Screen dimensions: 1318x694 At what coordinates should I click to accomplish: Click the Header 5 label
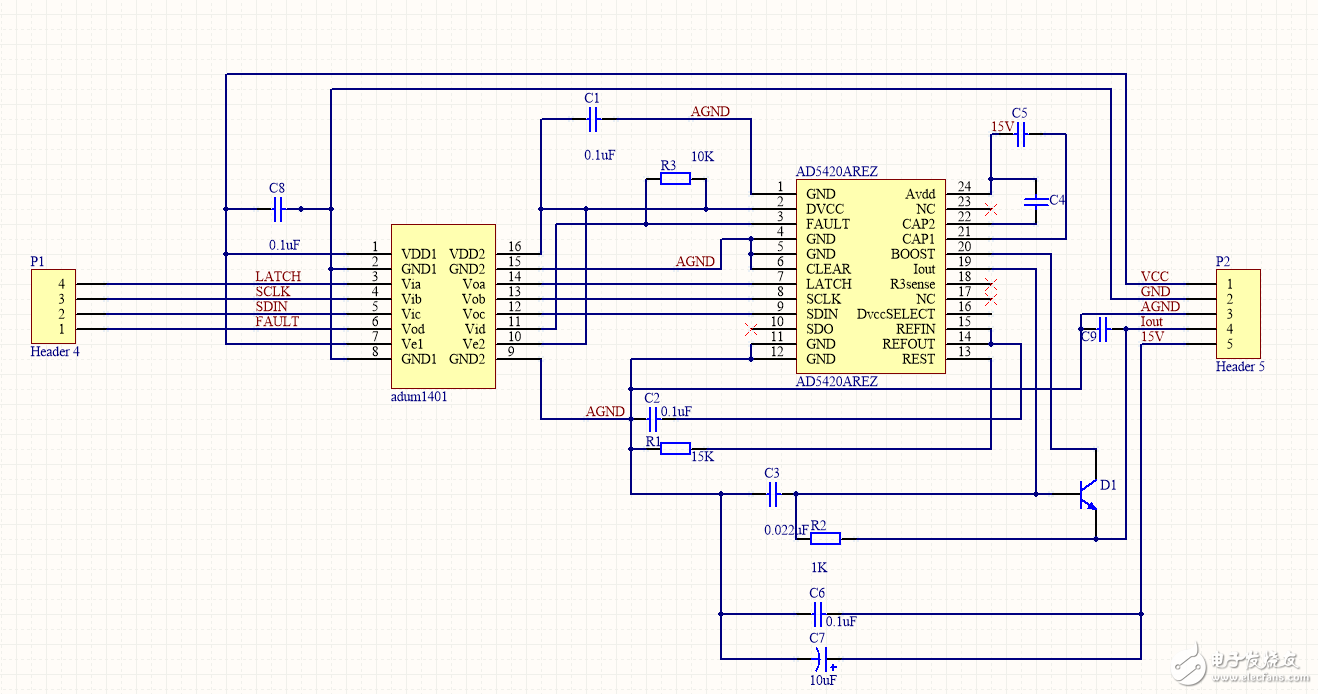1240,367
